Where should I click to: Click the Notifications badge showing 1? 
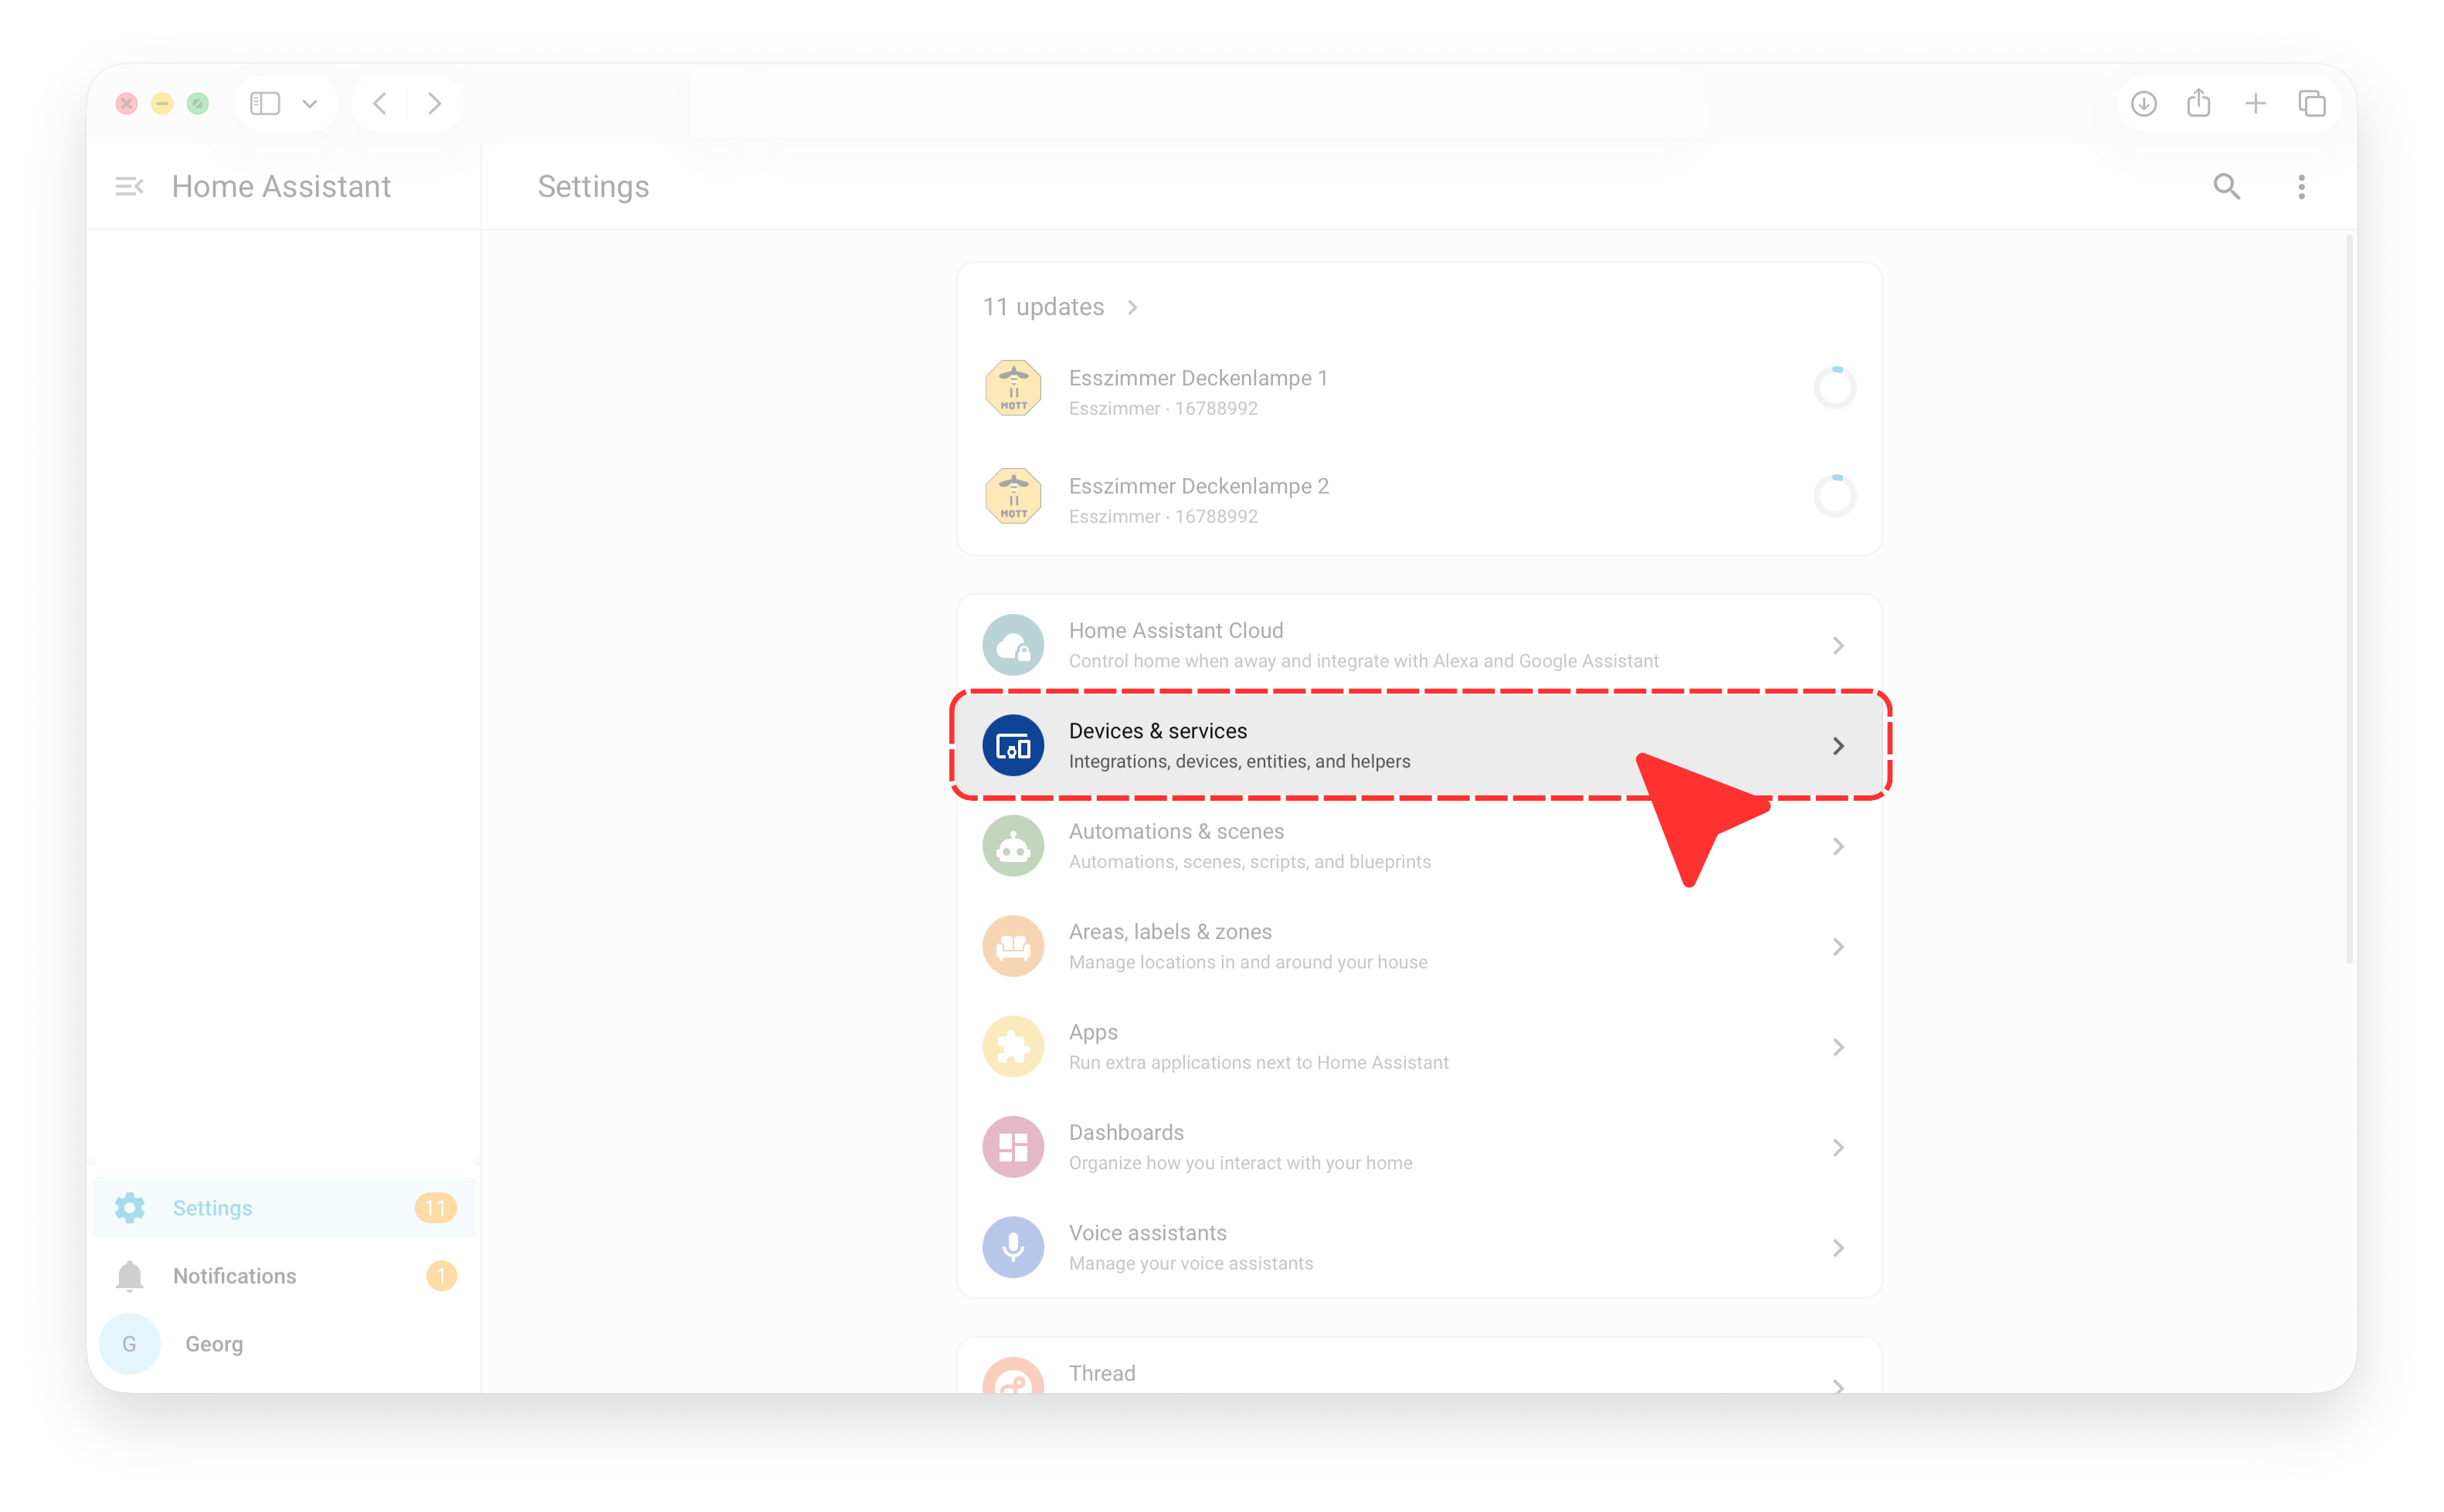[441, 1276]
